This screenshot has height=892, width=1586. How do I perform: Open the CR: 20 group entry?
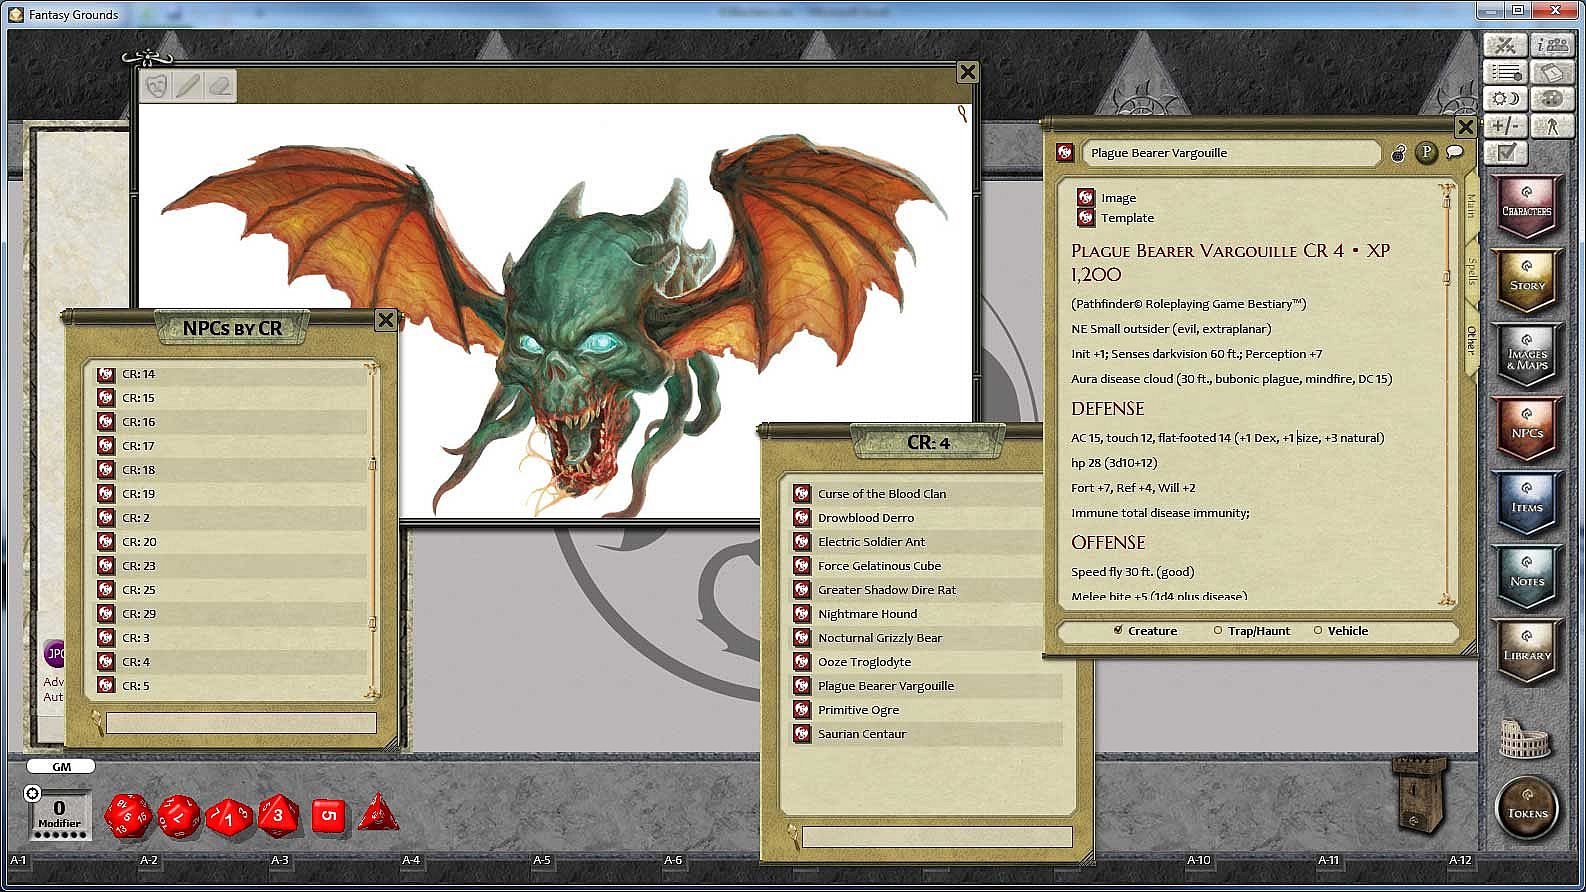click(x=230, y=542)
